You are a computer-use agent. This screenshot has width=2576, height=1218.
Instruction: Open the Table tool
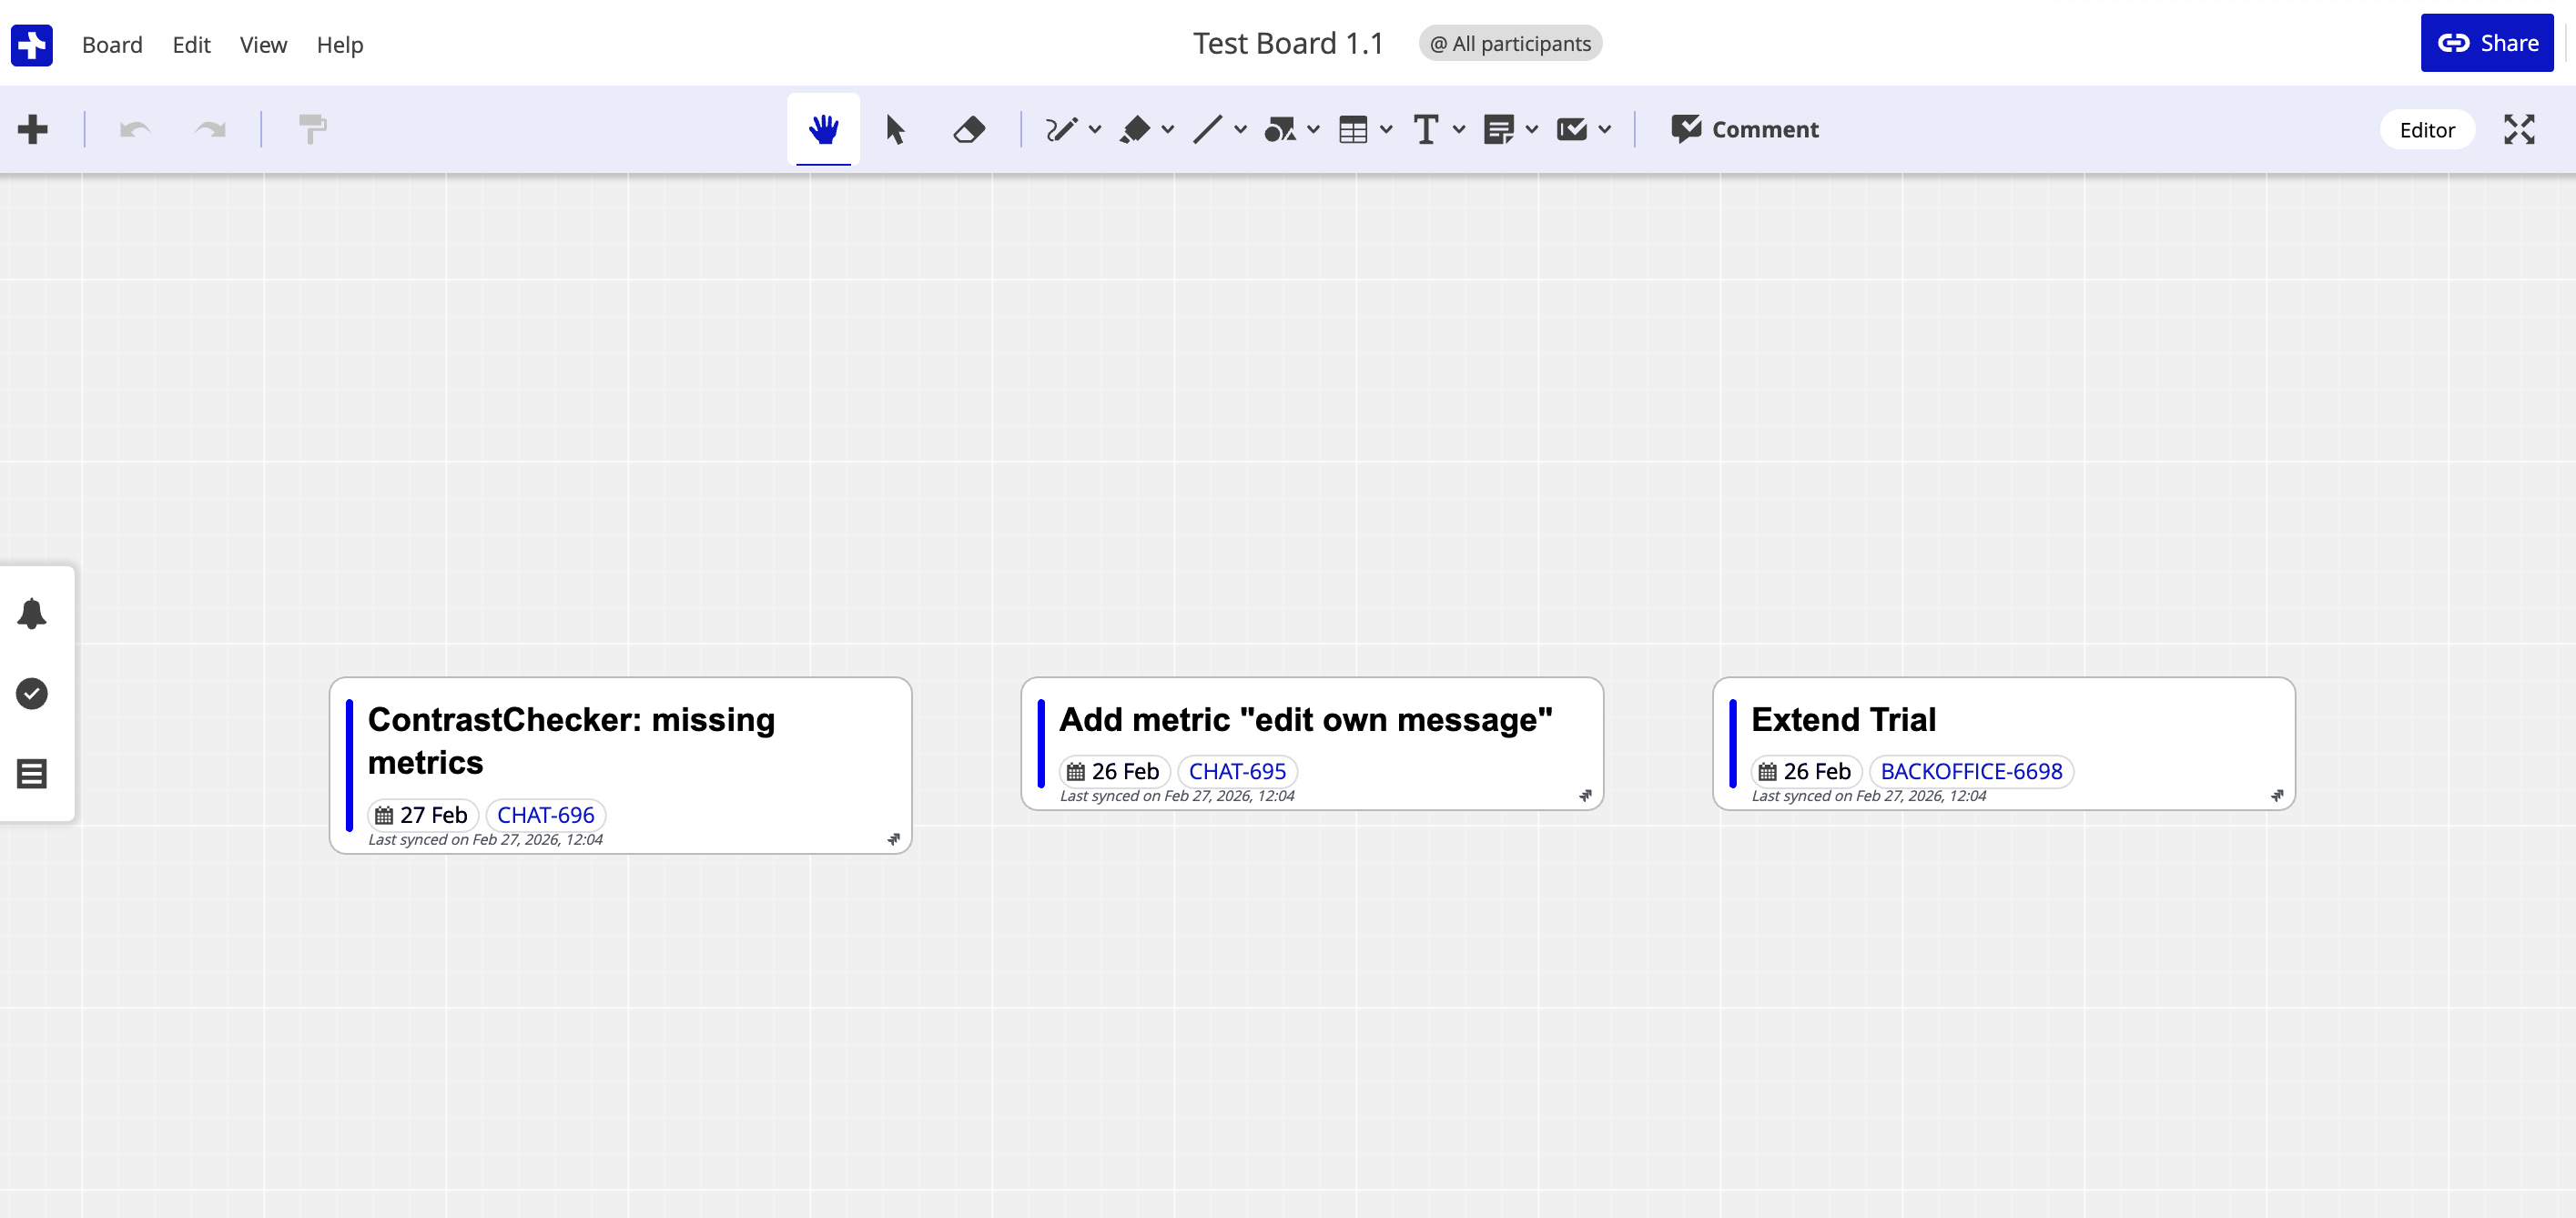1354,129
